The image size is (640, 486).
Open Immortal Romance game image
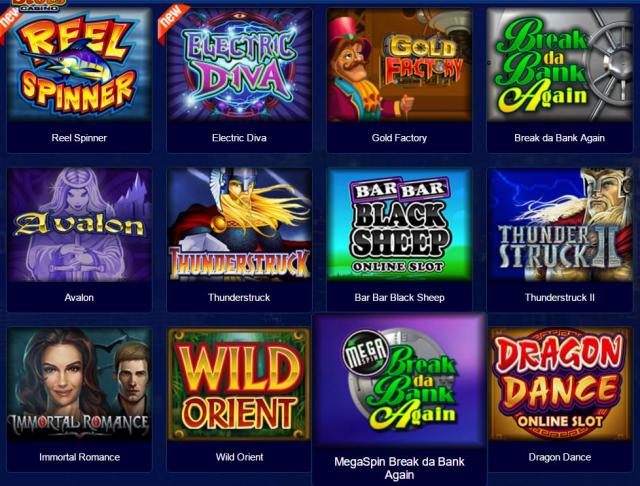pos(79,384)
